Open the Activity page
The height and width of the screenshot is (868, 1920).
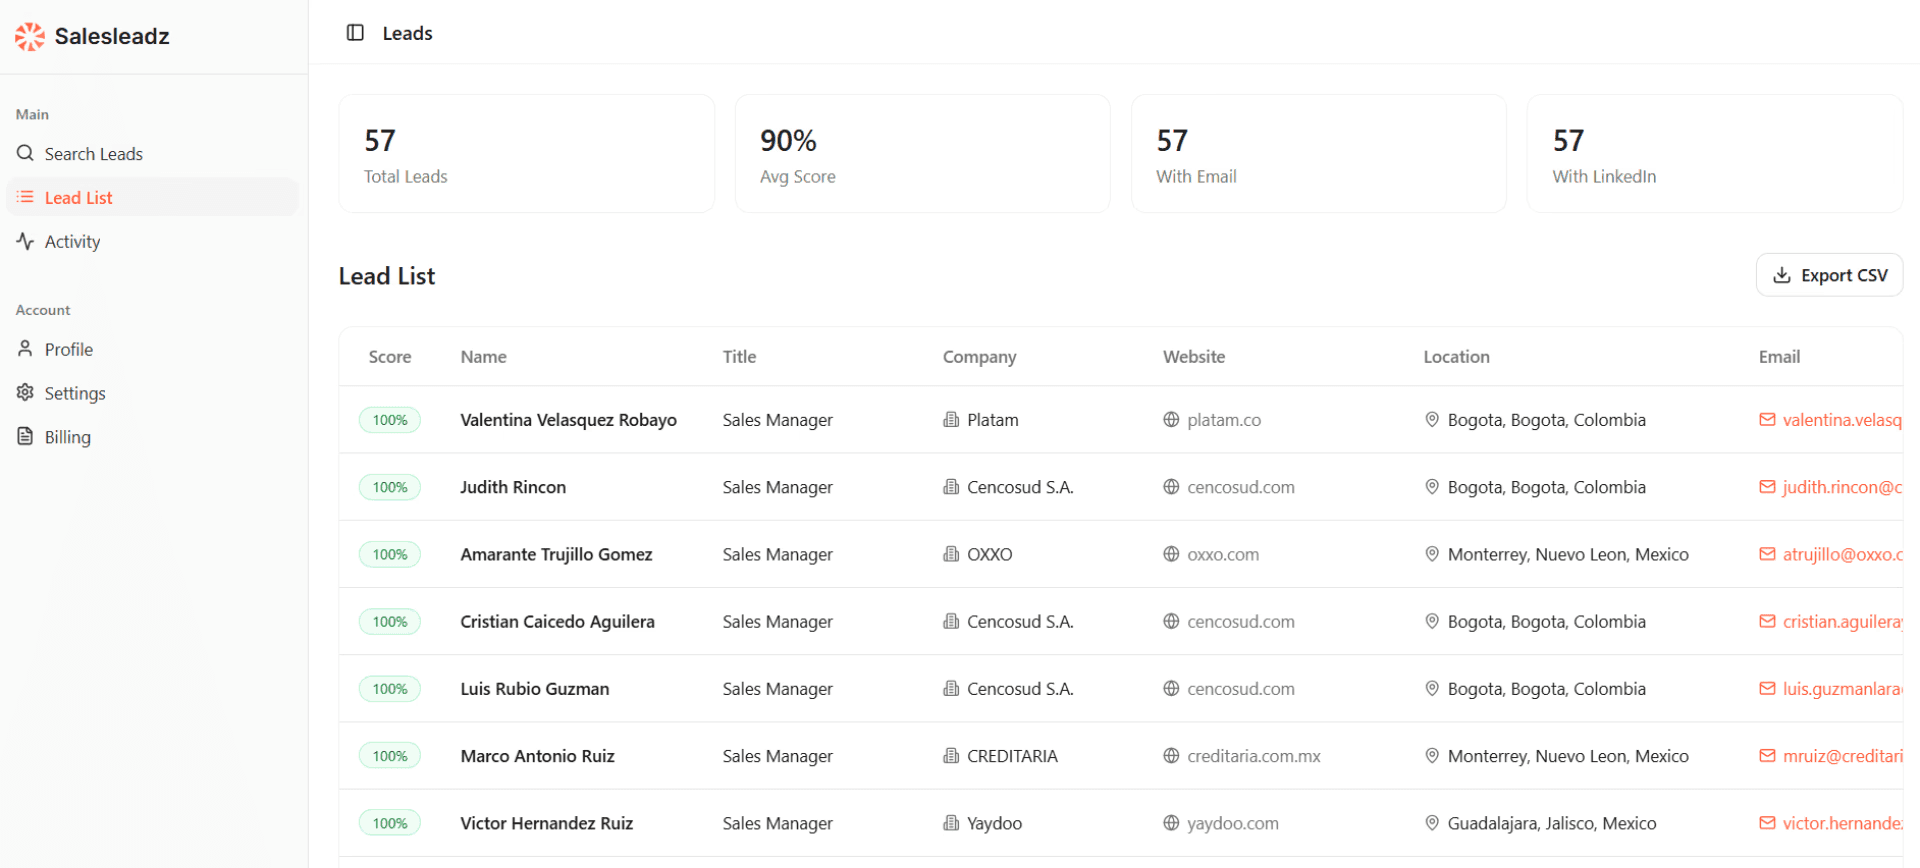(x=153, y=242)
